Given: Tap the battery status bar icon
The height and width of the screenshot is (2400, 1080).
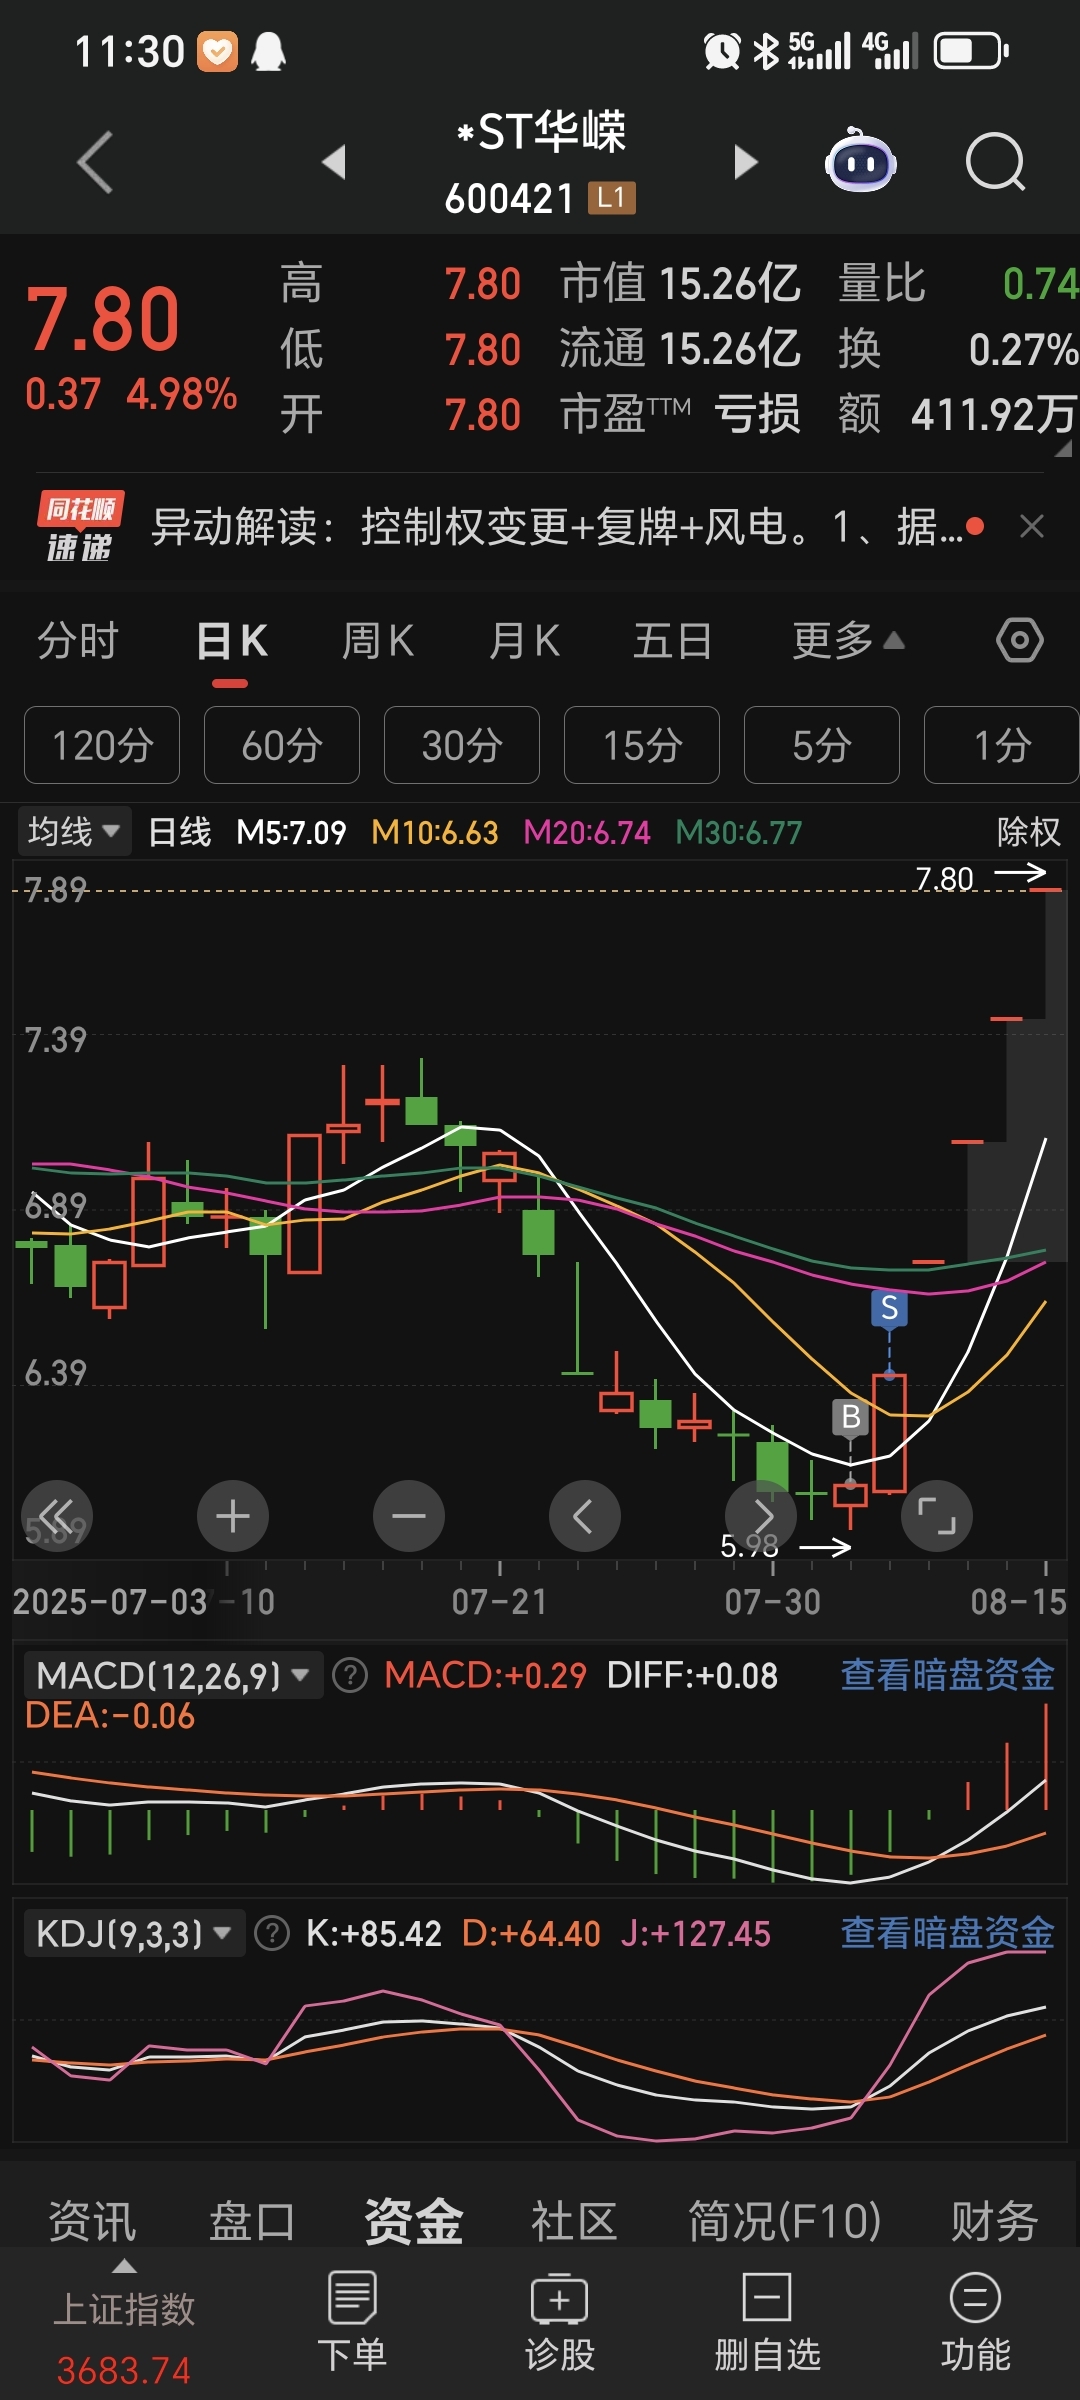Looking at the screenshot, I should (971, 51).
